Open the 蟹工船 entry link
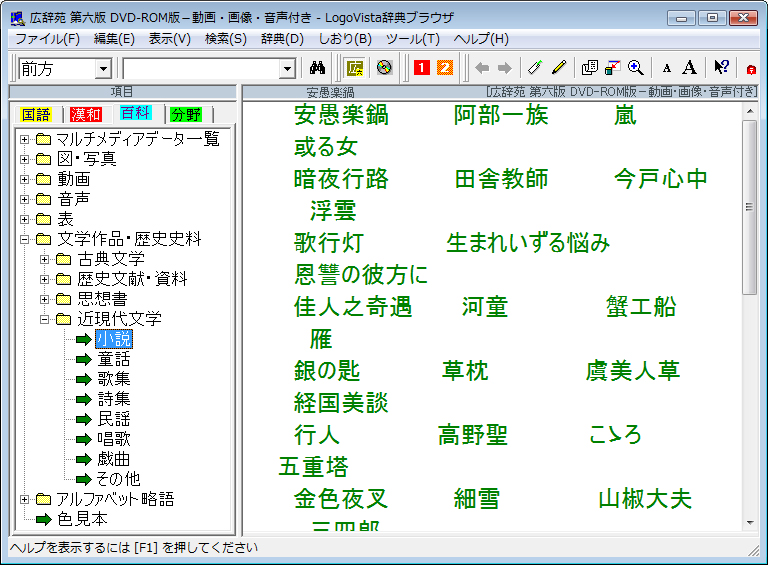This screenshot has height=565, width=768. pyautogui.click(x=641, y=307)
